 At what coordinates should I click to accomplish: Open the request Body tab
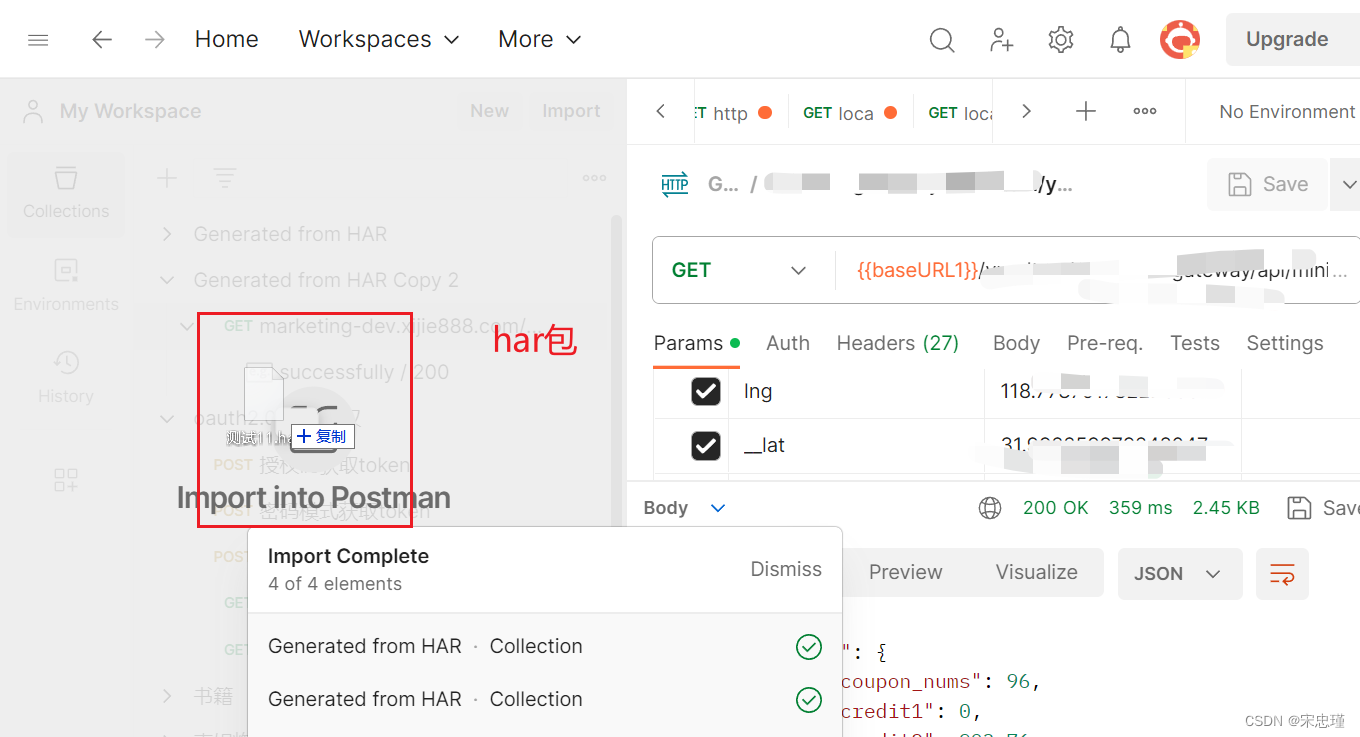[x=1016, y=343]
